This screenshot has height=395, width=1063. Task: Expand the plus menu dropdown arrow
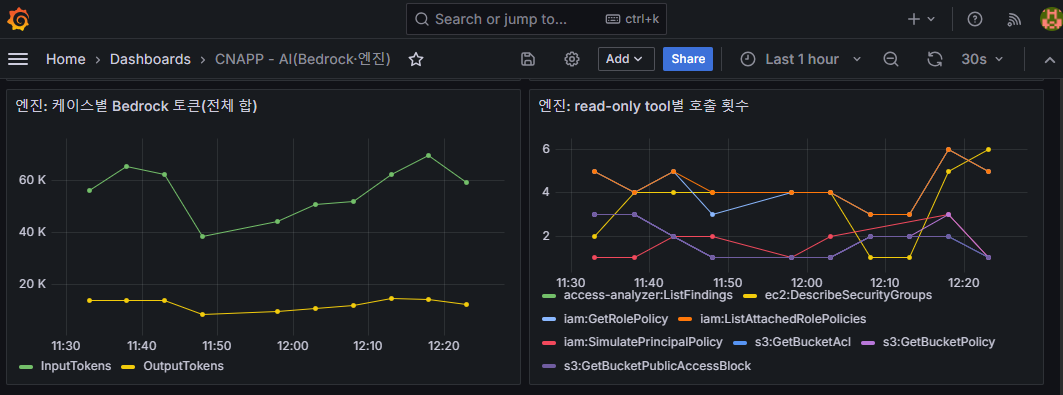(931, 19)
